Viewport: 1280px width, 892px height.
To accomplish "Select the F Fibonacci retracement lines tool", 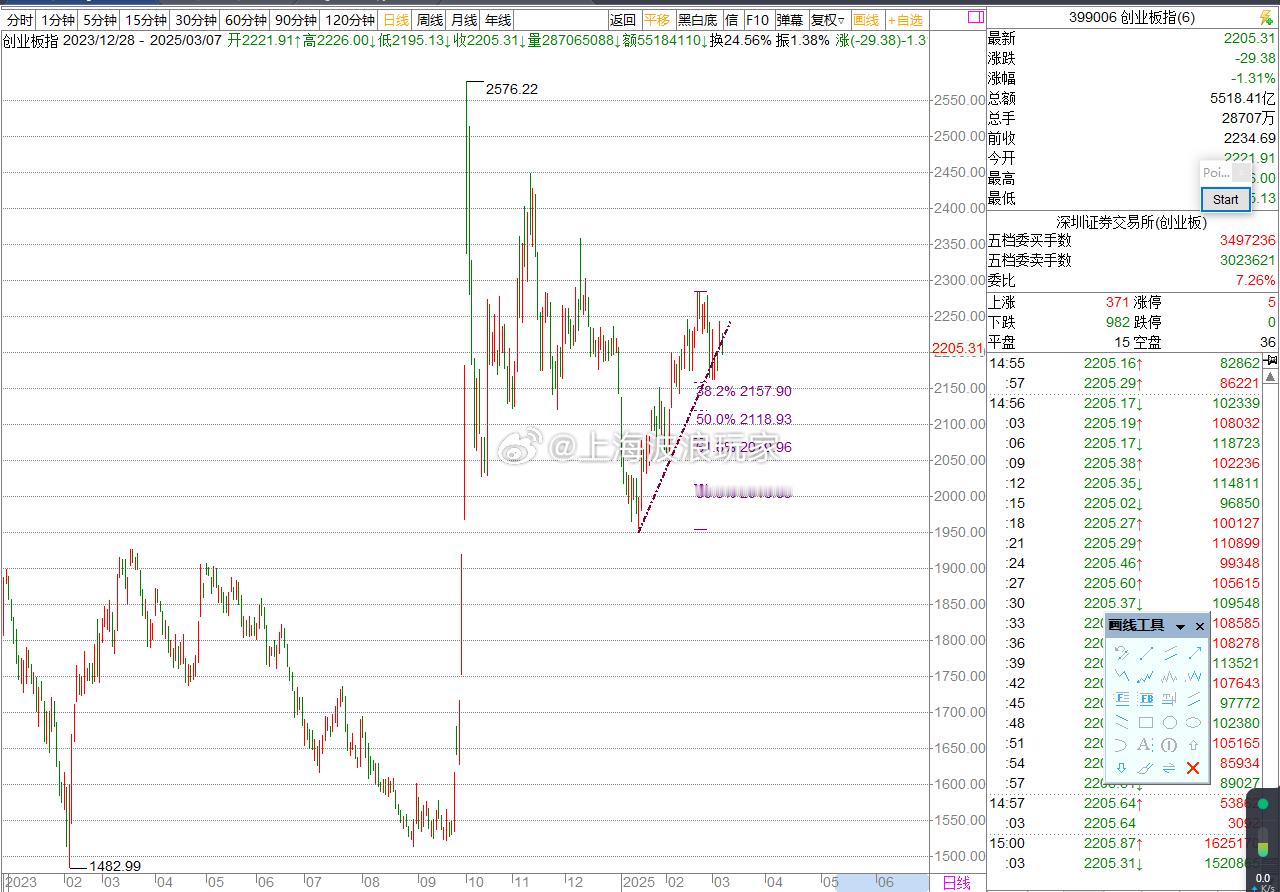I will (1122, 699).
